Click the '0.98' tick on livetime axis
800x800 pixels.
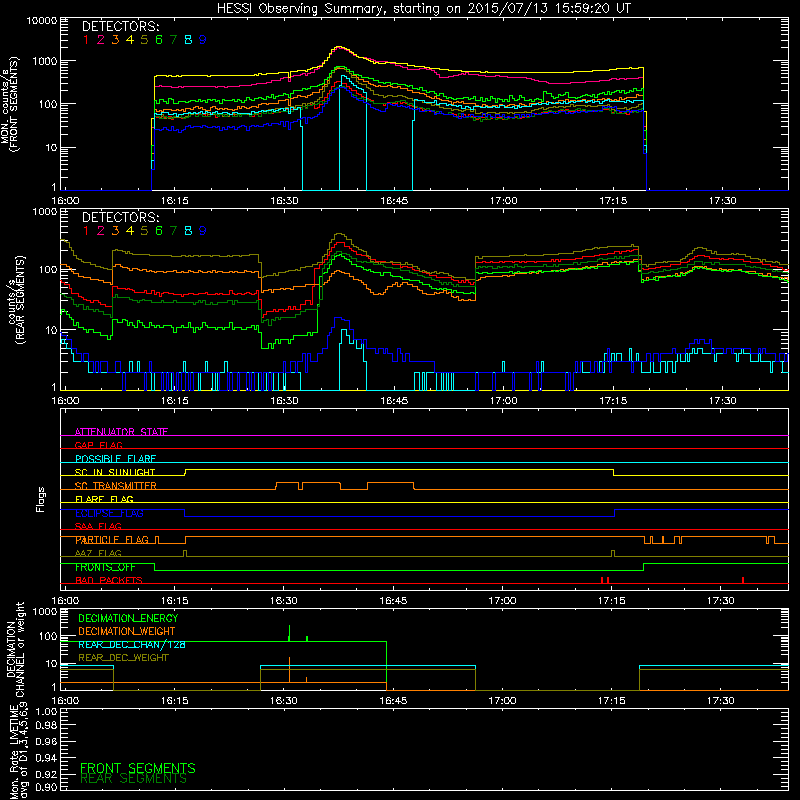pos(46,726)
